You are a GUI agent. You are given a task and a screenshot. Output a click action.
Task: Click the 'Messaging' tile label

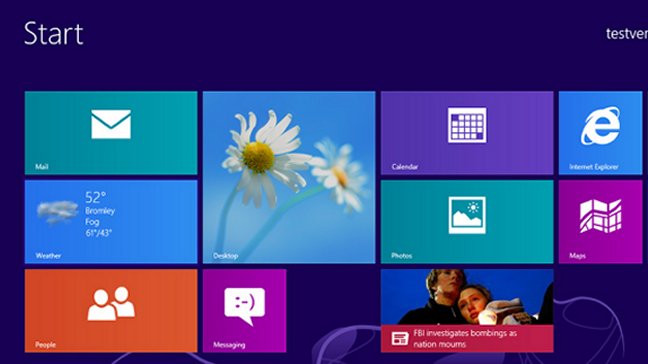click(229, 345)
